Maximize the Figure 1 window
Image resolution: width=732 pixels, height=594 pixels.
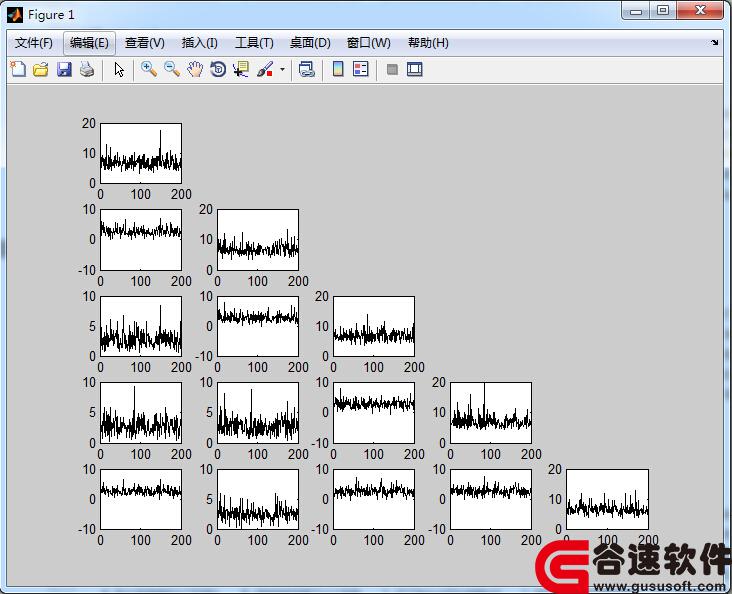pos(662,10)
